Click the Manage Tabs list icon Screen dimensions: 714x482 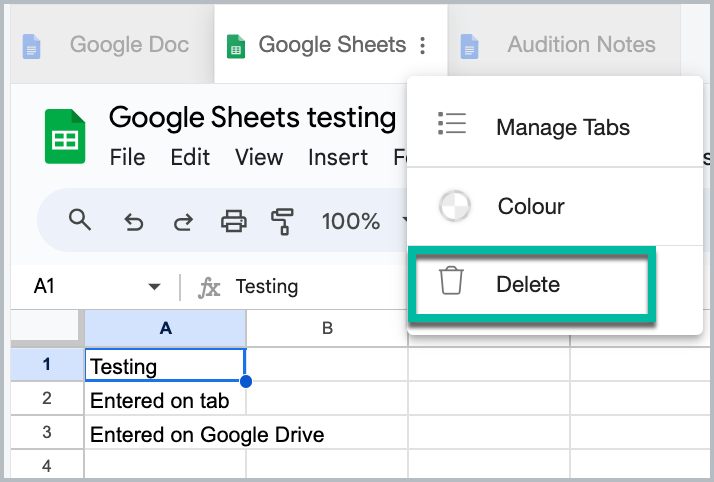(452, 123)
